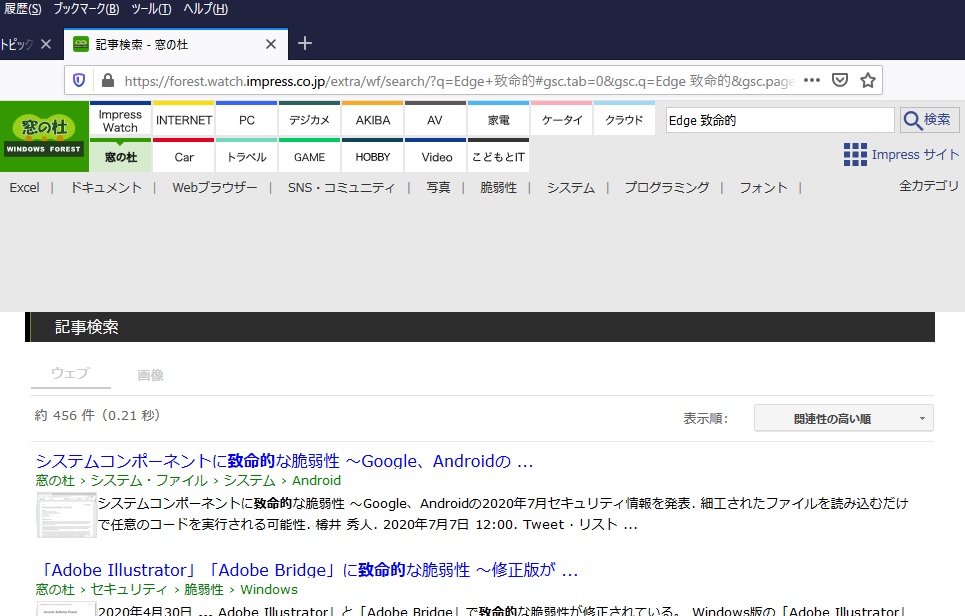965x616 pixels.
Task: Open the 全カテゴリ category list
Action: click(928, 186)
